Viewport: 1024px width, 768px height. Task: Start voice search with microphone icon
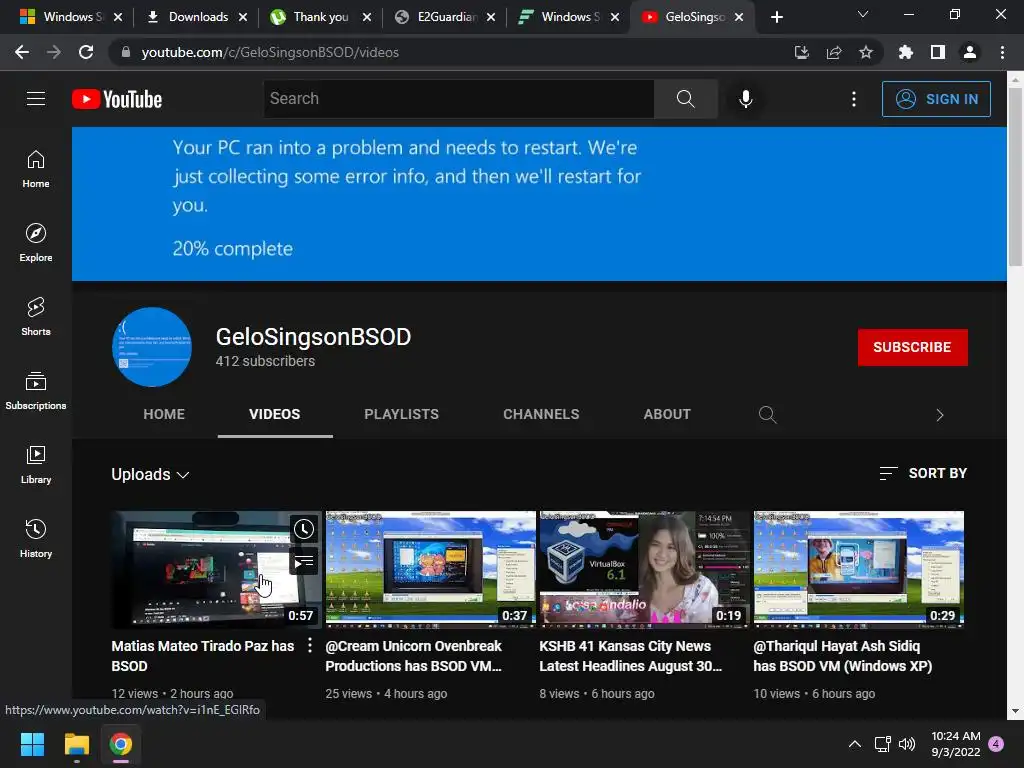pos(745,99)
